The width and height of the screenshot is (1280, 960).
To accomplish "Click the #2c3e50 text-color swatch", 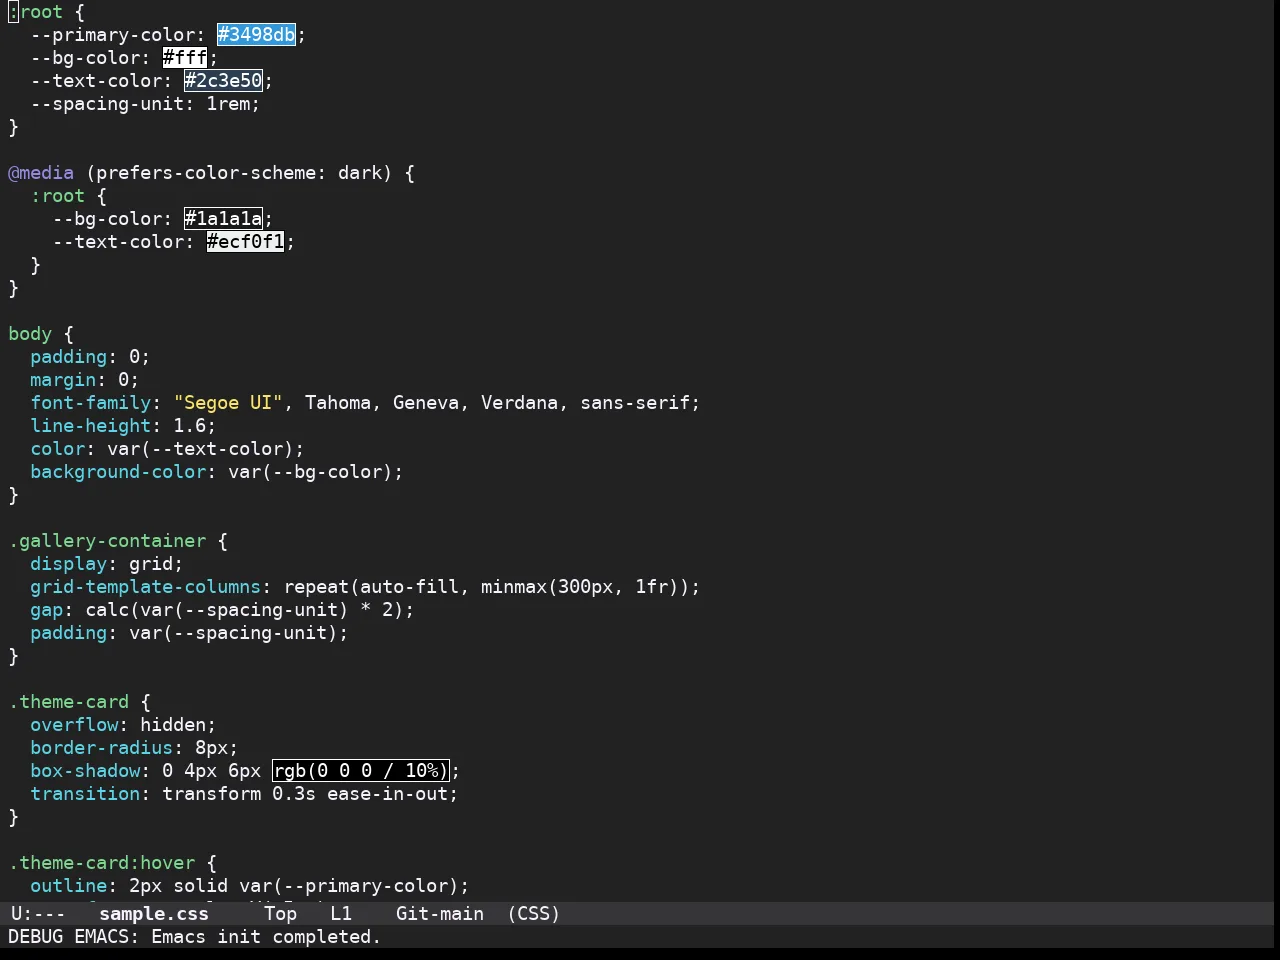I will [x=224, y=81].
